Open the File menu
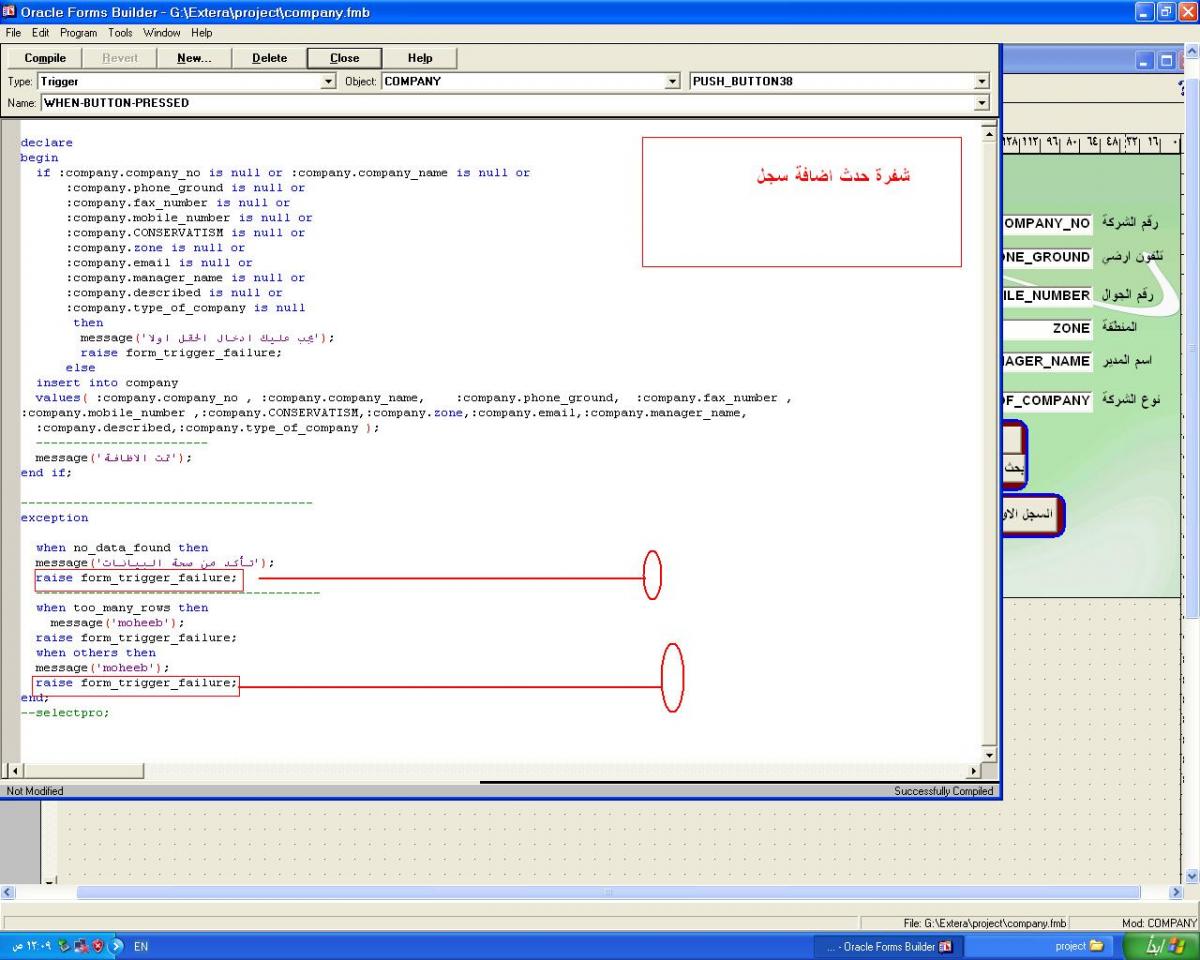Screen dimensions: 1200x960 tap(14, 33)
